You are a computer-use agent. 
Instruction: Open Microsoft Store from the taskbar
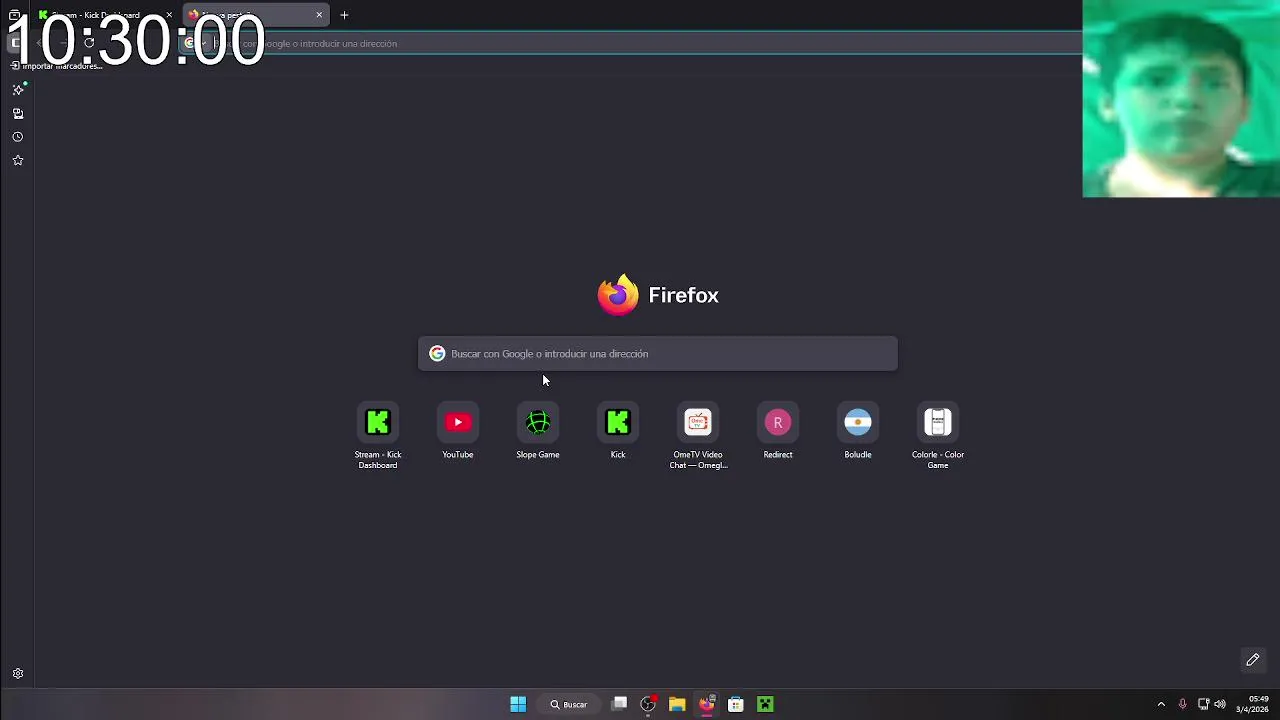point(736,704)
